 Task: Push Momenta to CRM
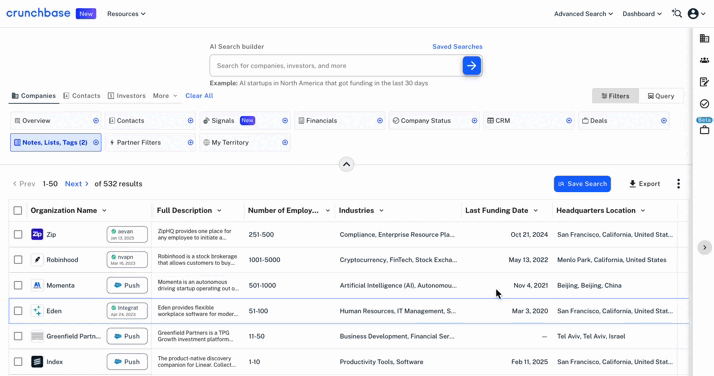tap(127, 285)
